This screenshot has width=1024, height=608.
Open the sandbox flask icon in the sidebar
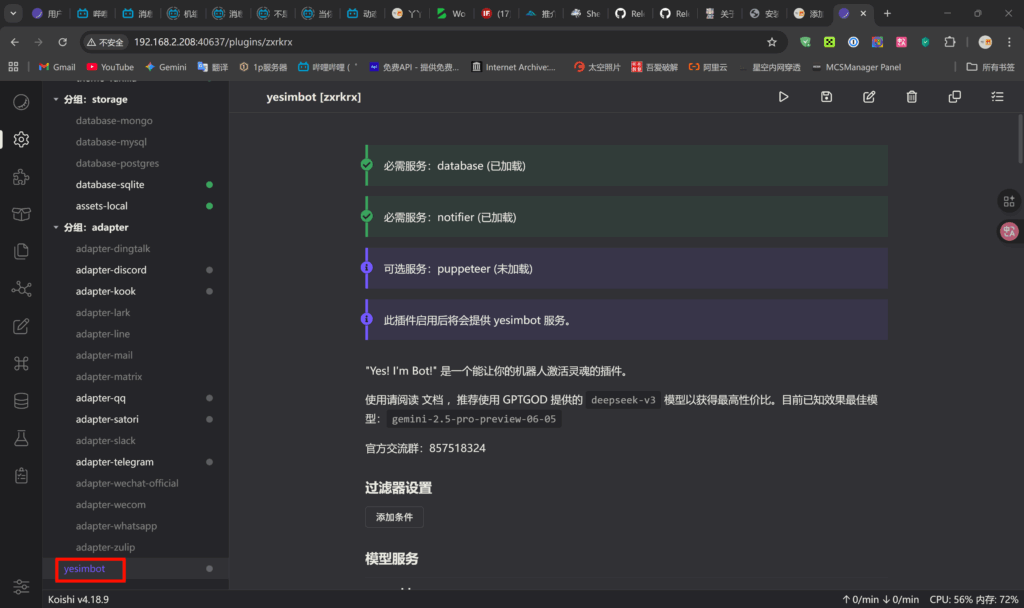(21, 437)
